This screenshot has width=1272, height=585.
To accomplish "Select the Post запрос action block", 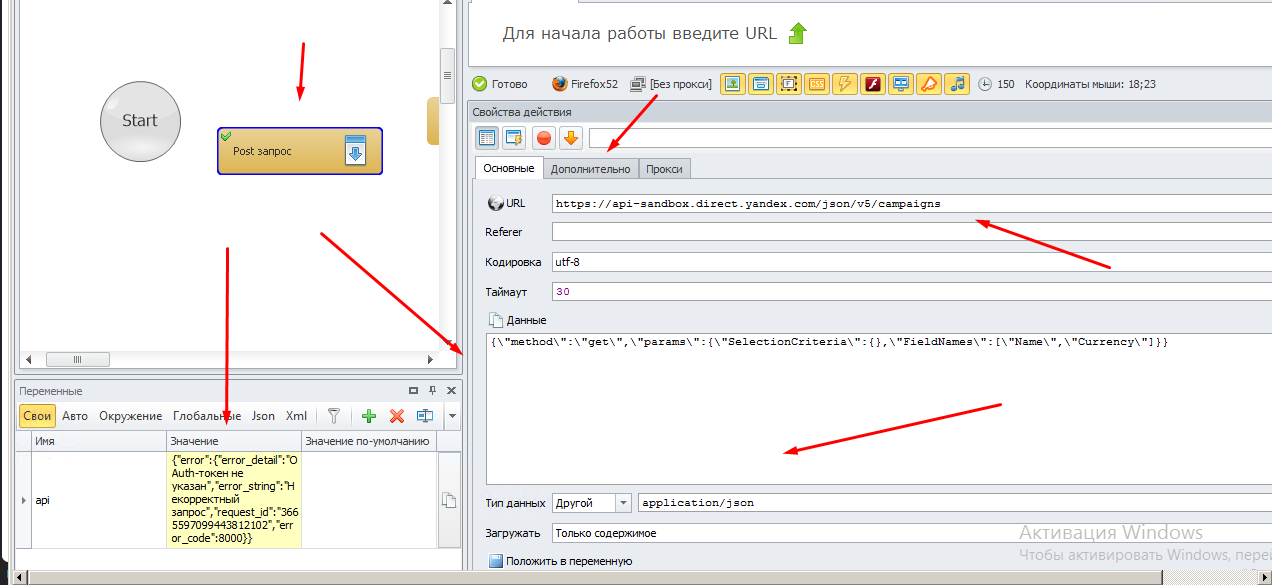I will pyautogui.click(x=299, y=151).
